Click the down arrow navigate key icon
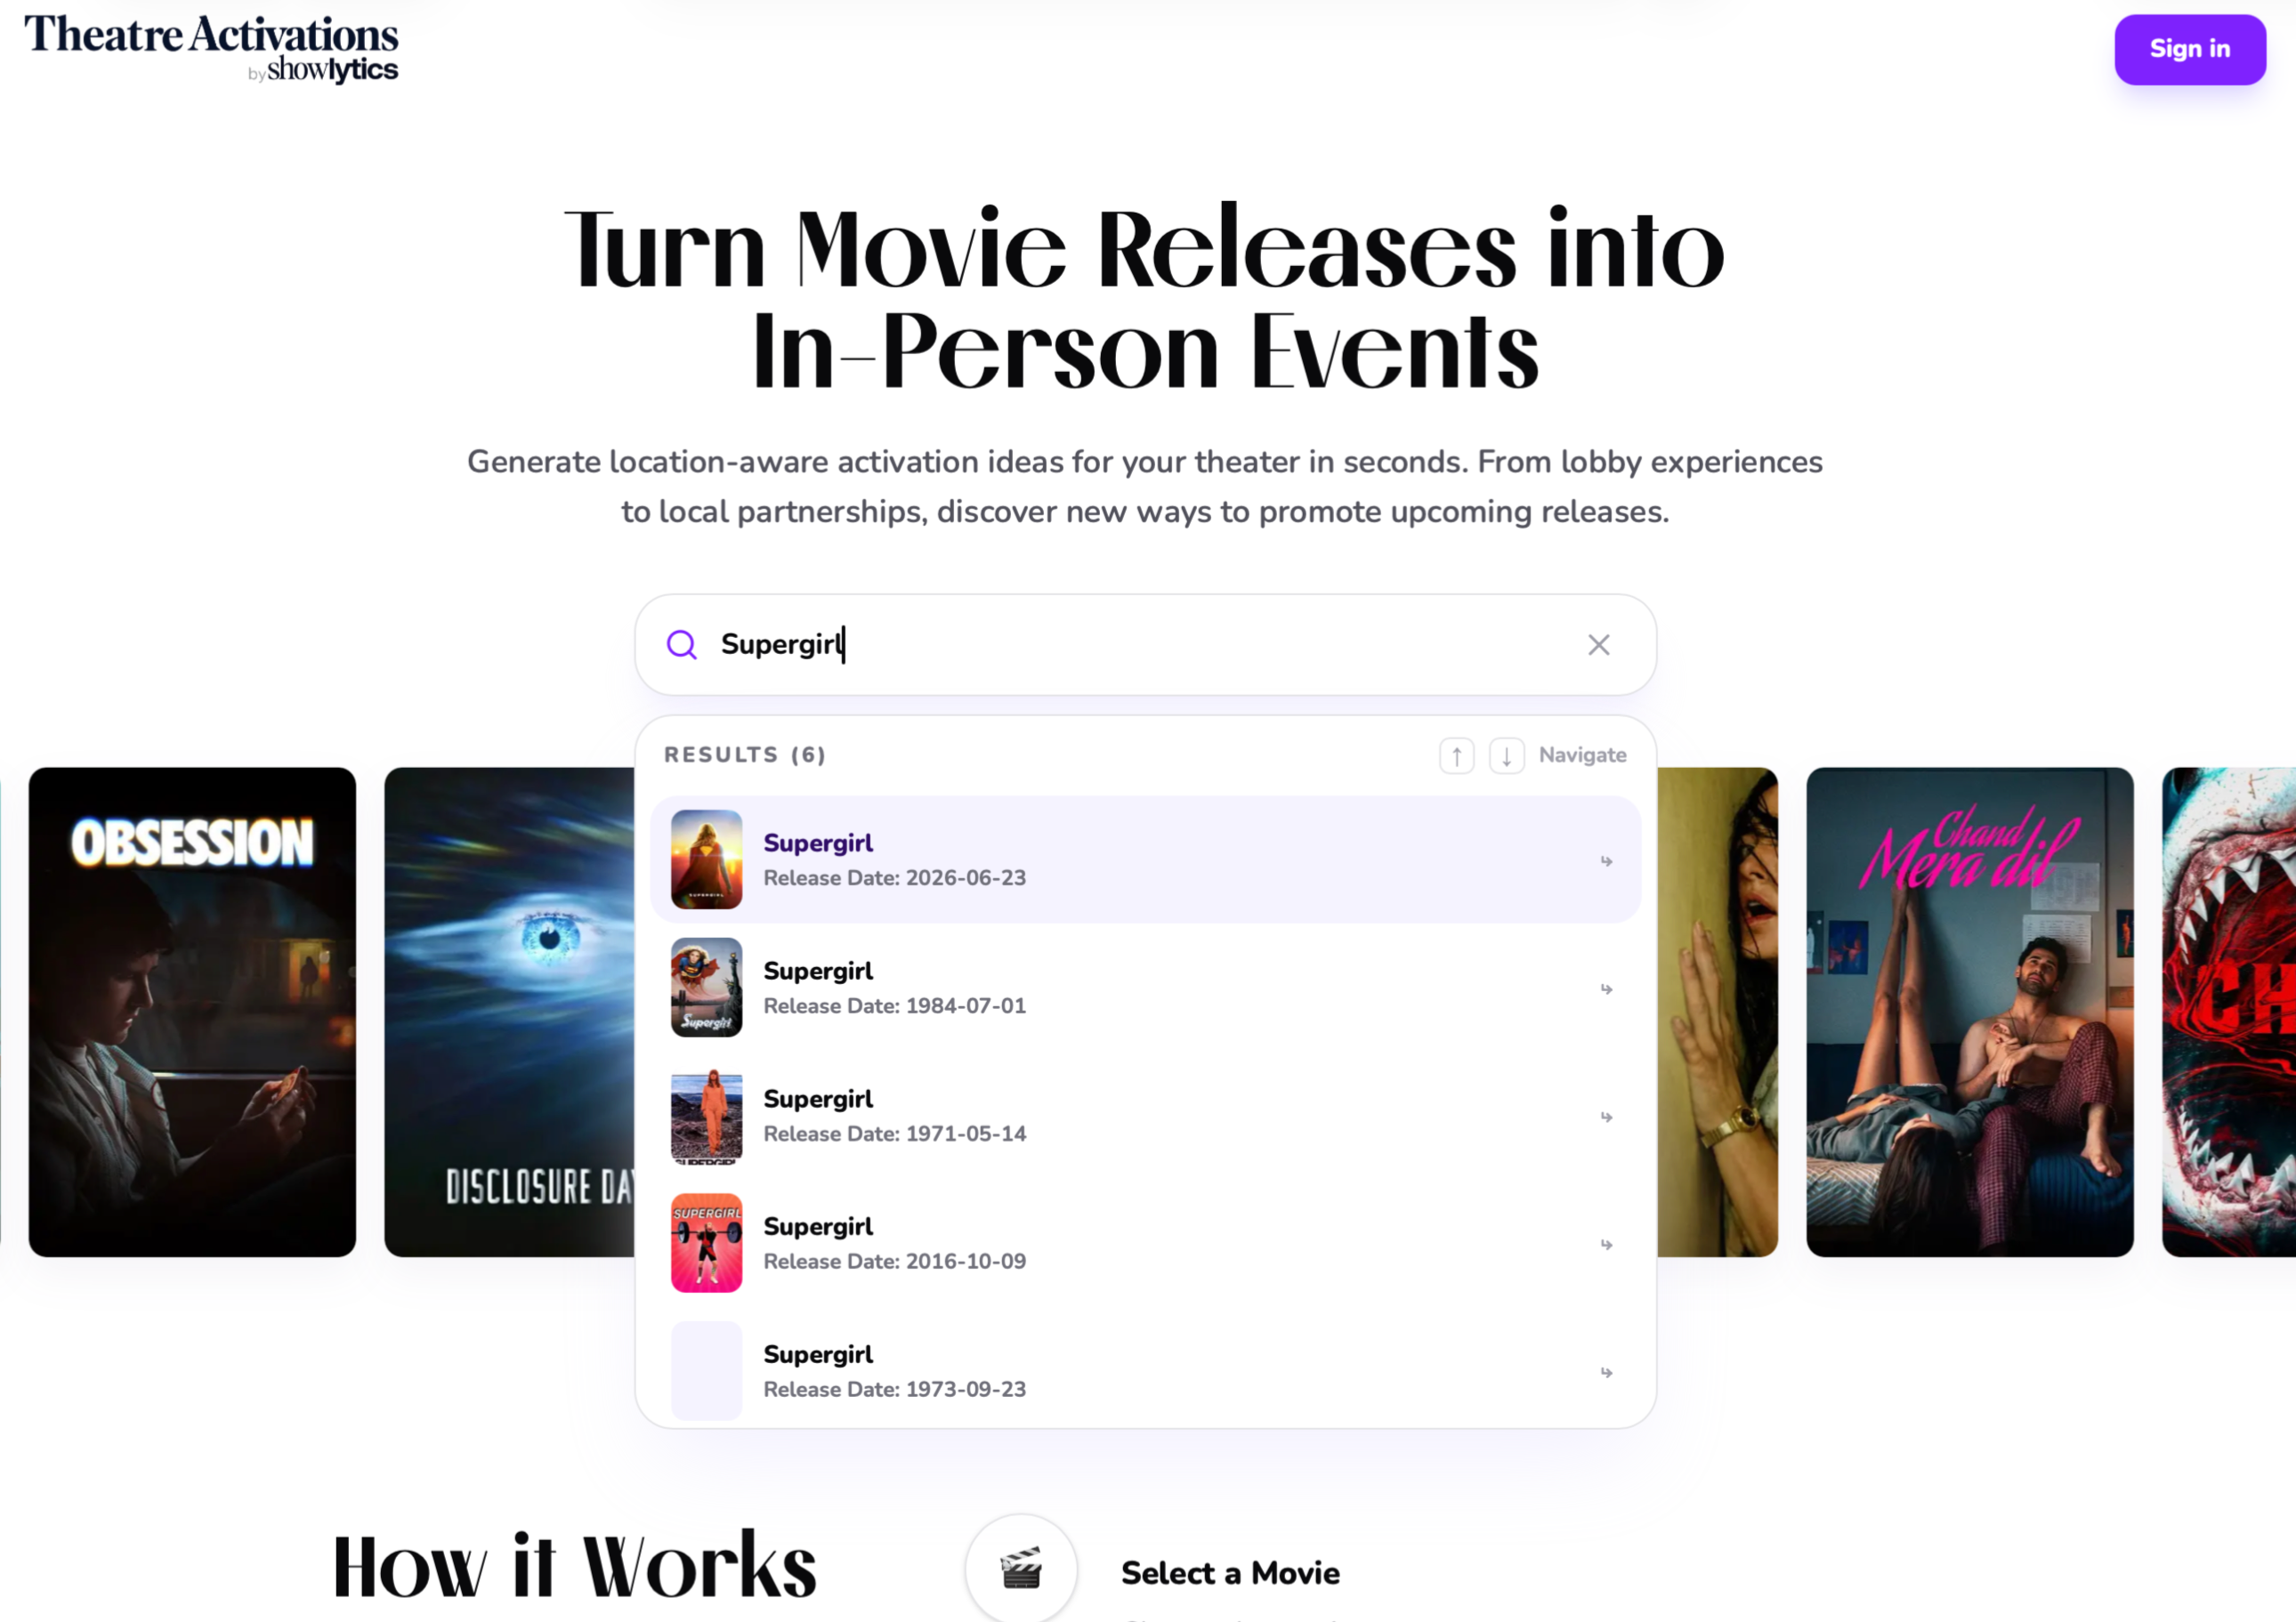Viewport: 2296px width, 1622px height. coord(1506,755)
